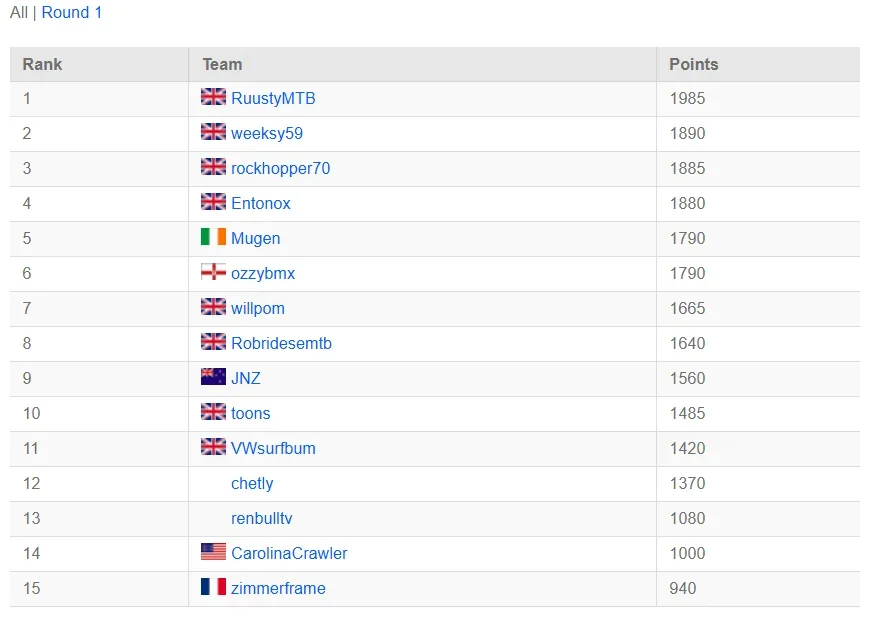
Task: Open the rockhopper70 team page
Action: (281, 169)
